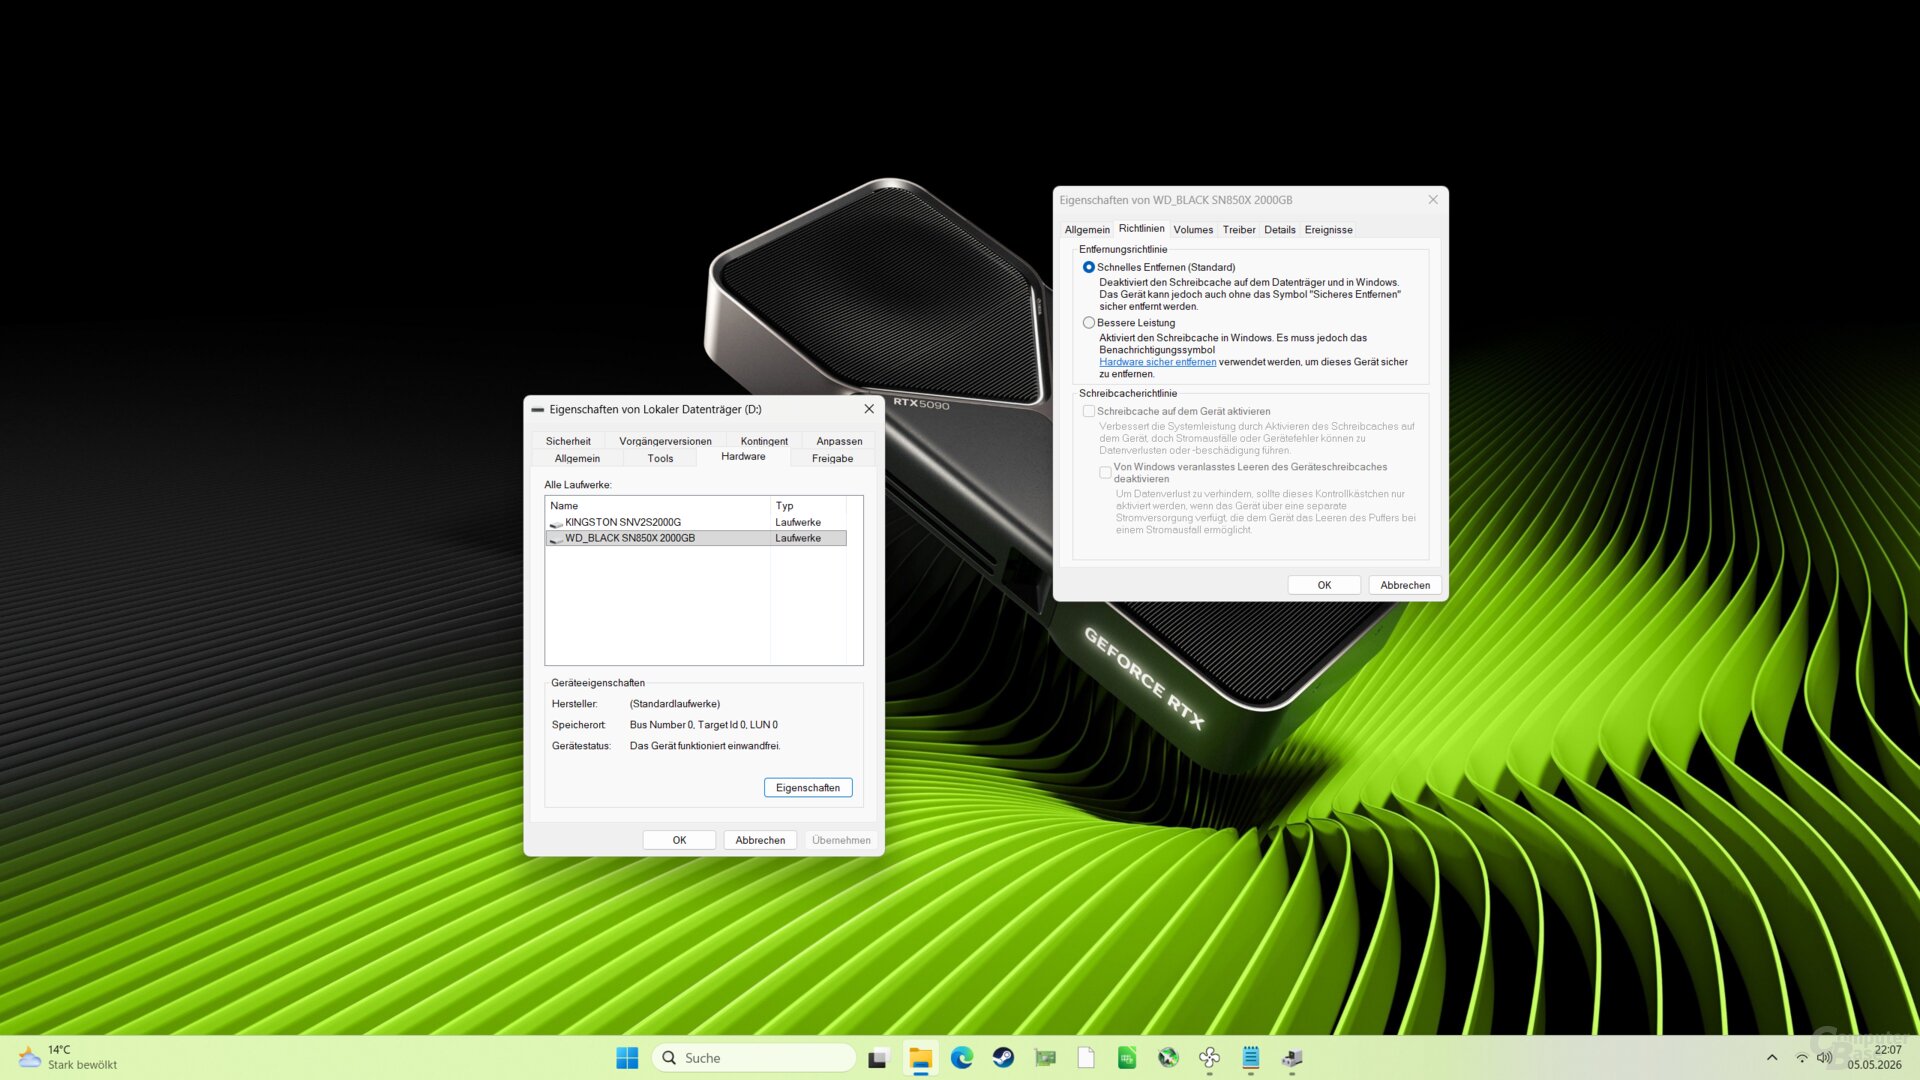Image resolution: width=1920 pixels, height=1080 pixels.
Task: Open the Windows Start menu
Action: tap(627, 1058)
